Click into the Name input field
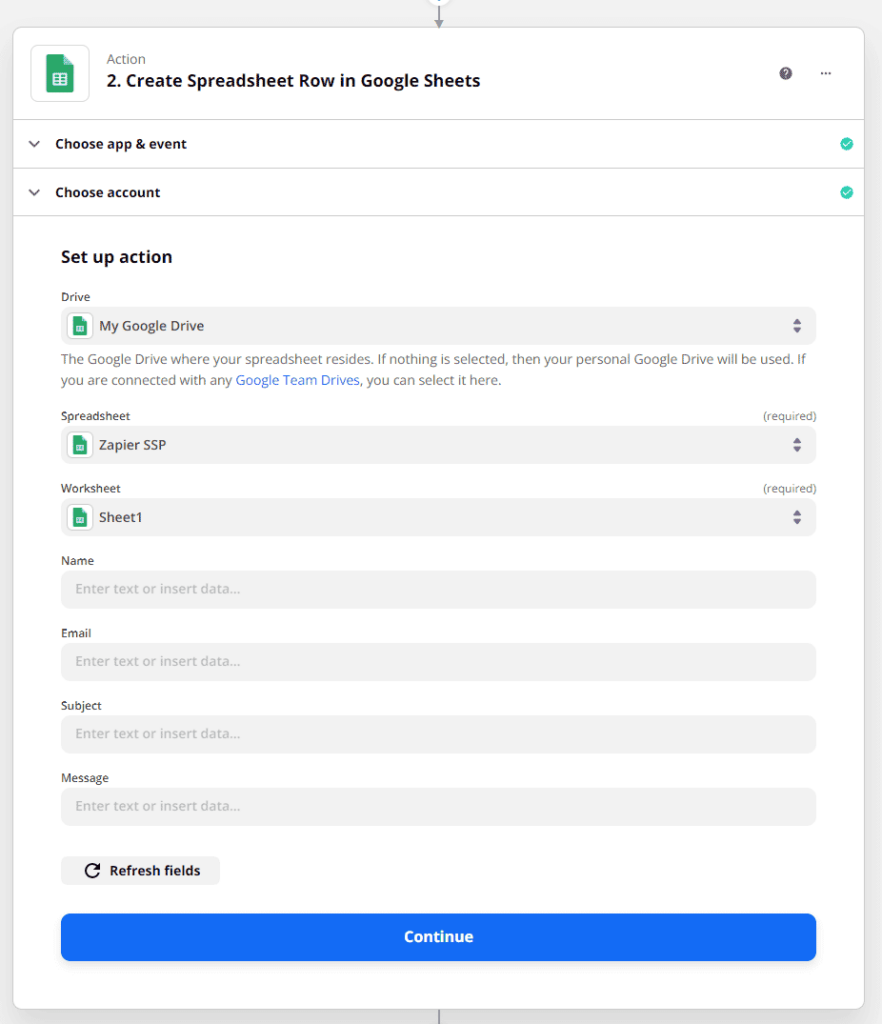The width and height of the screenshot is (882, 1024). 438,590
